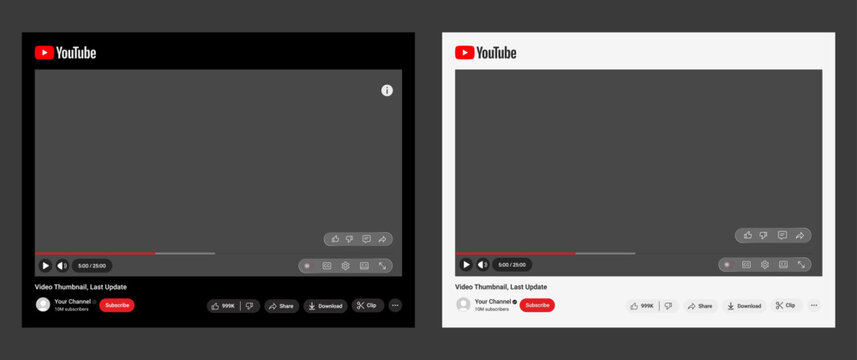Screen dimensions: 857x360
Task: Click Subscribe in the light mockup
Action: tap(537, 305)
